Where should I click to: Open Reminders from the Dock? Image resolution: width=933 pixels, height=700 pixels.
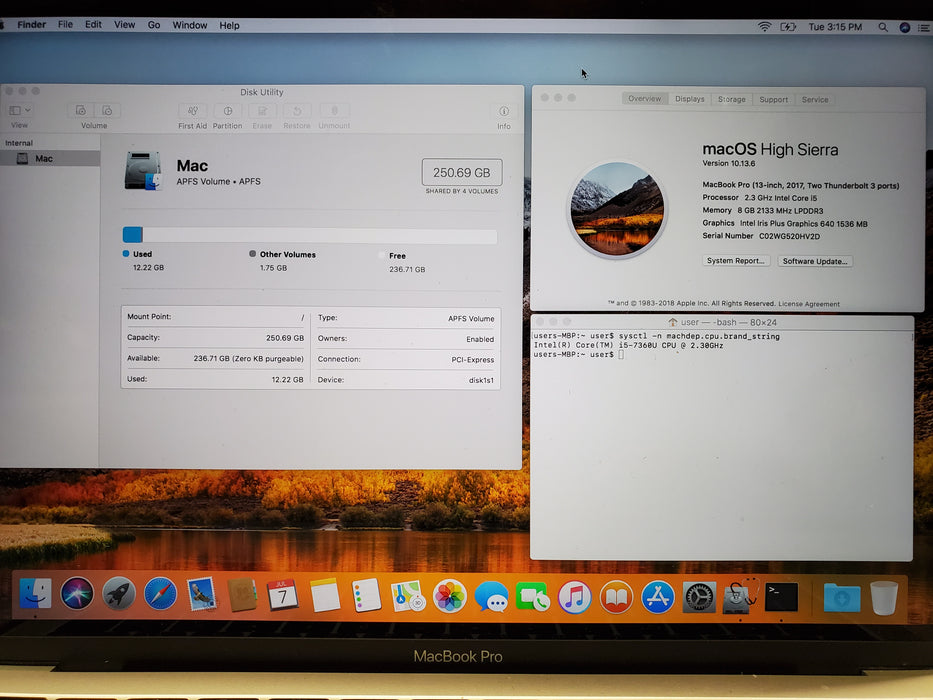(366, 595)
